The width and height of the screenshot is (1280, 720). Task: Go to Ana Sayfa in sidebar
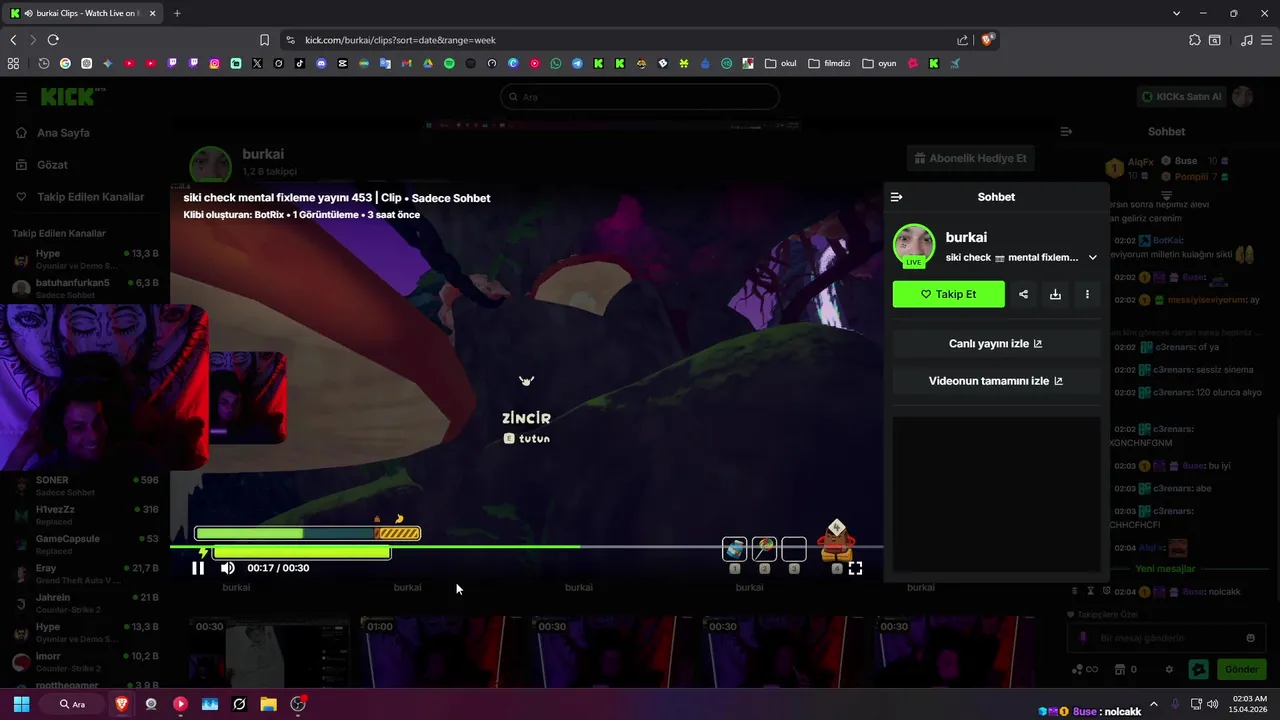pos(63,133)
